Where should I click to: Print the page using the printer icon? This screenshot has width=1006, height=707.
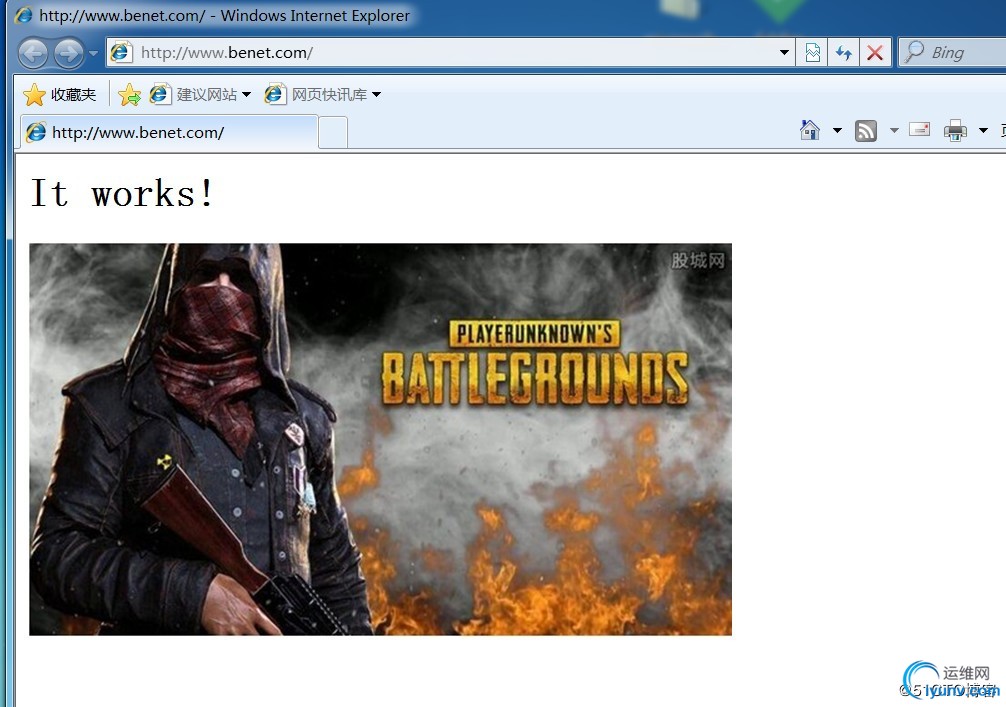(x=955, y=131)
